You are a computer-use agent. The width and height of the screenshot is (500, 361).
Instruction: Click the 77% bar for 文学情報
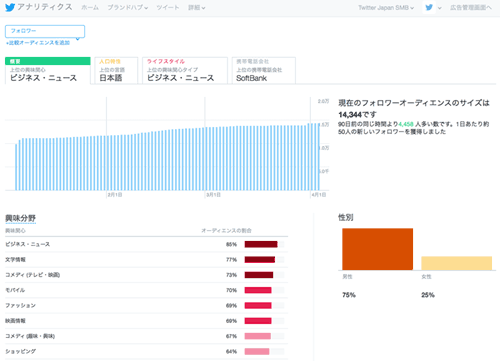coord(260,260)
